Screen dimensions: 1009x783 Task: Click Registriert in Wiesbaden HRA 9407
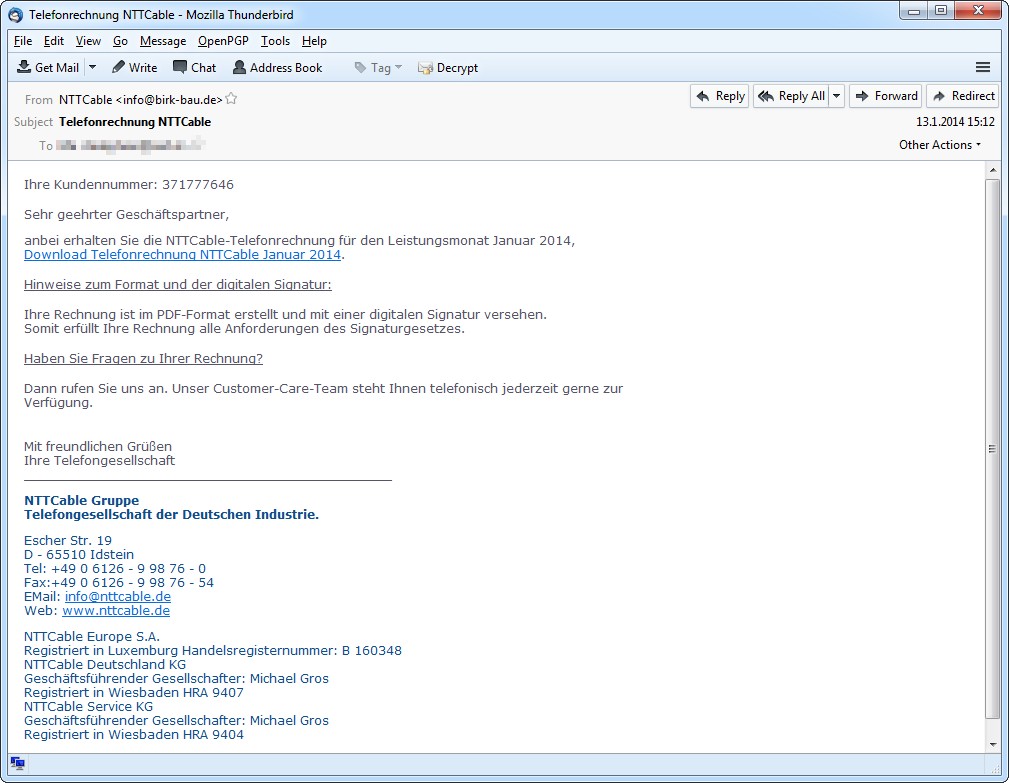tap(134, 692)
